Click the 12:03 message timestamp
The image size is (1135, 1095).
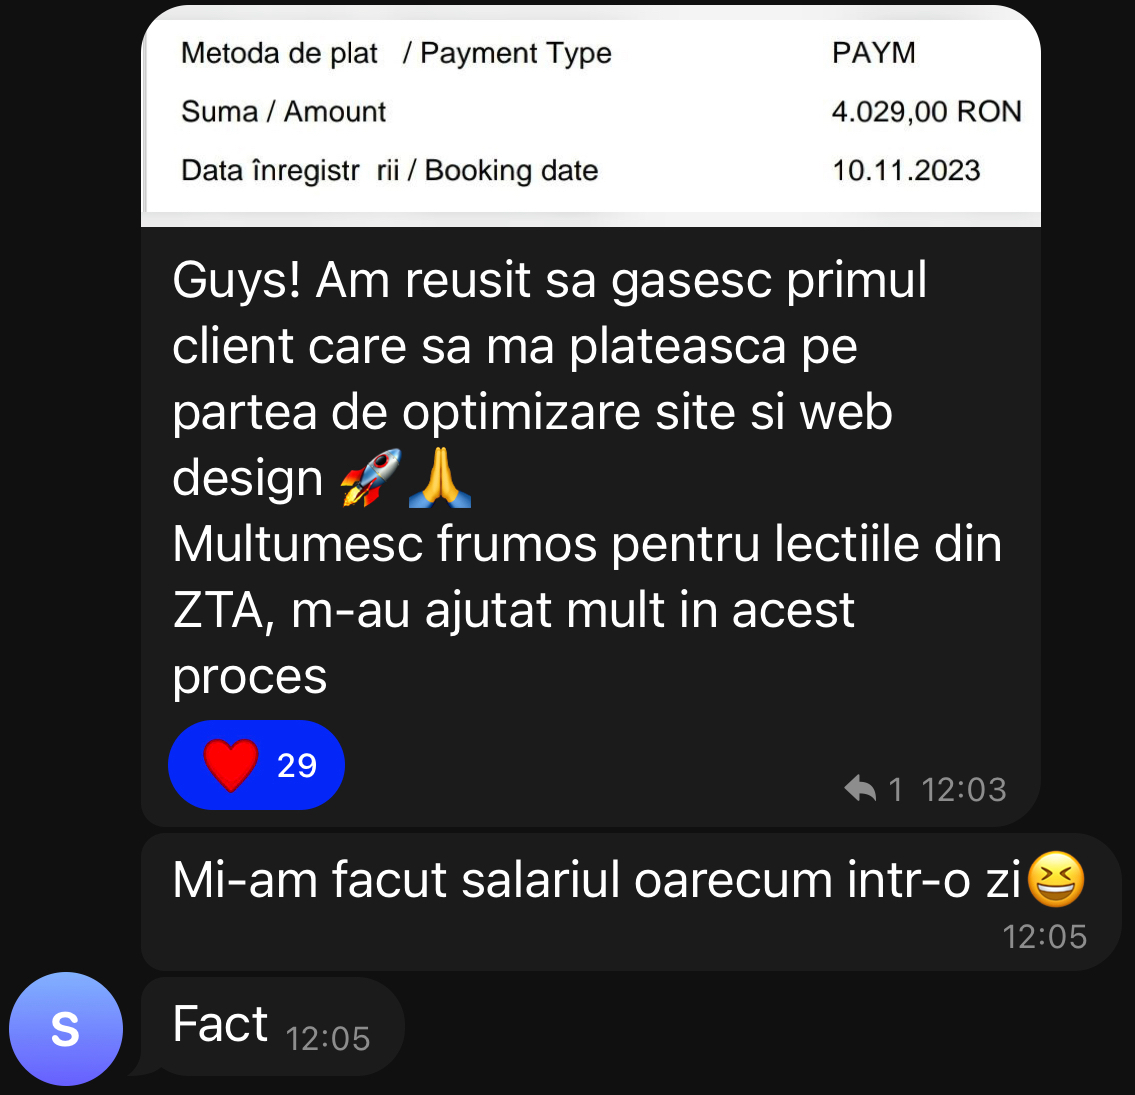(963, 790)
